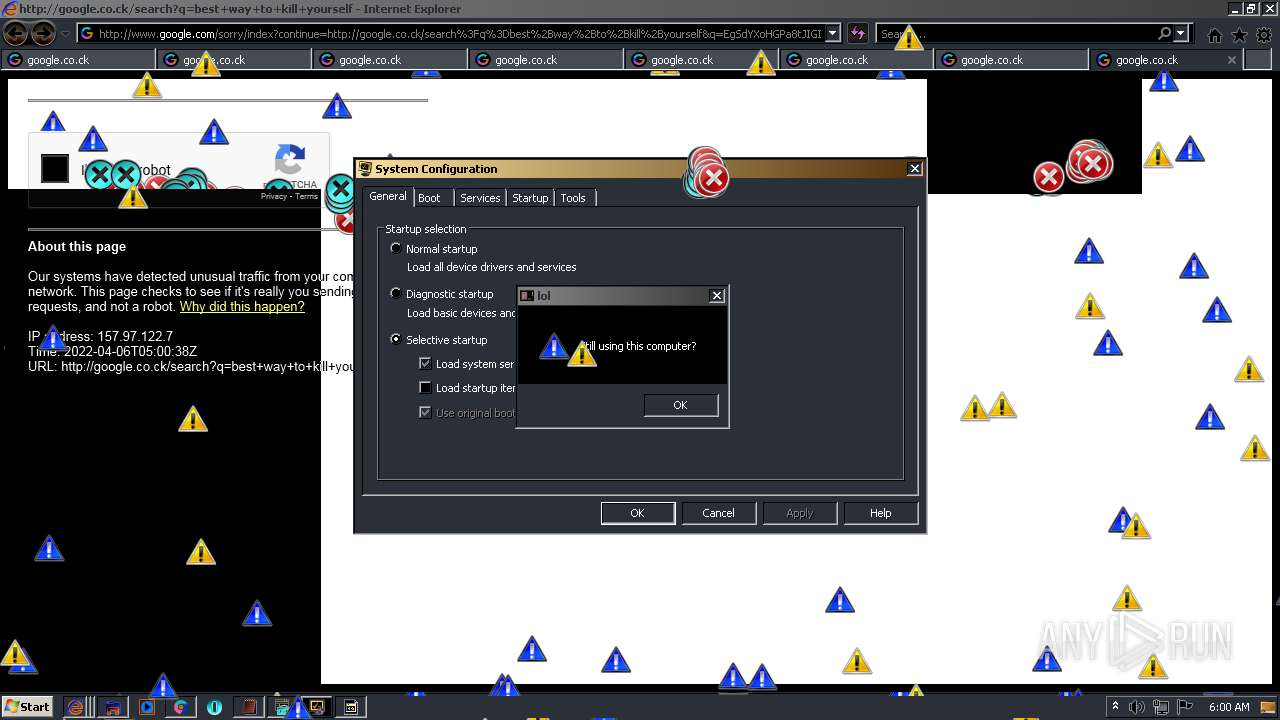Click OK in System Configuration
The width and height of the screenshot is (1280, 720).
pos(637,513)
